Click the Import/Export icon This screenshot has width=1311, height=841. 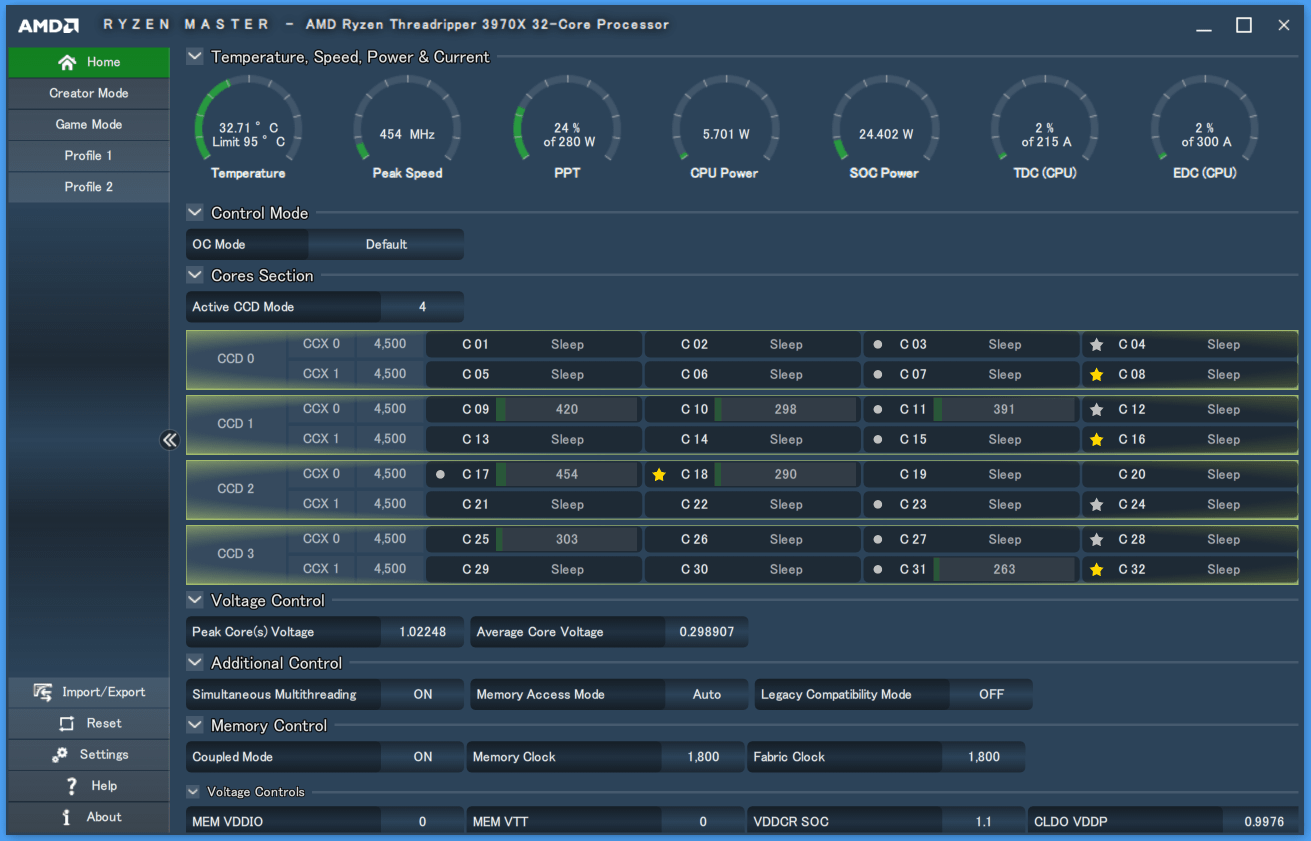pos(43,692)
